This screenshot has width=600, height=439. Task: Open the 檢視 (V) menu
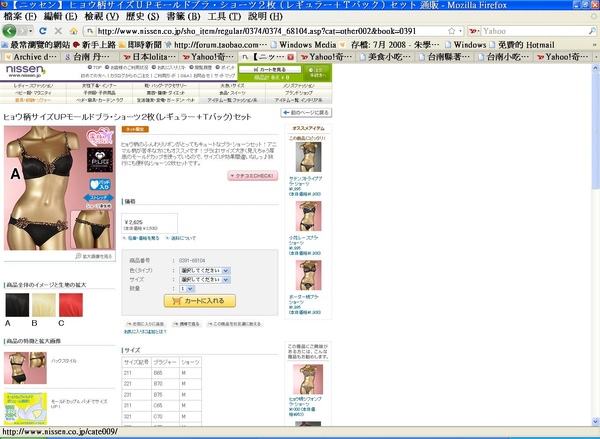pyautogui.click(x=101, y=17)
